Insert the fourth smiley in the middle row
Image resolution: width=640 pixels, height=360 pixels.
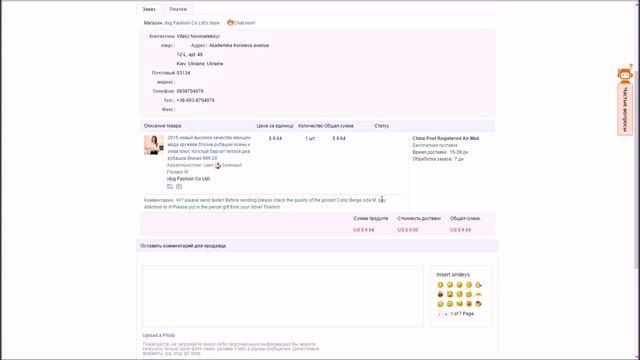(469, 294)
